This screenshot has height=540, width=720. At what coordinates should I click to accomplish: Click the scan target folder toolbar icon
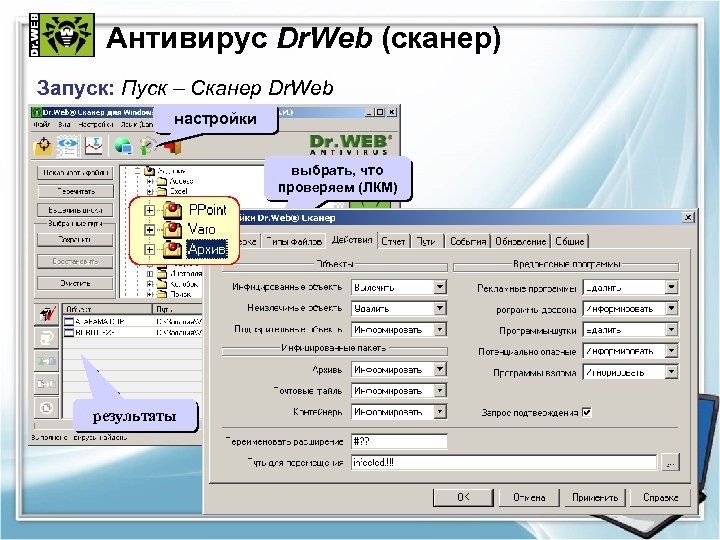point(44,146)
